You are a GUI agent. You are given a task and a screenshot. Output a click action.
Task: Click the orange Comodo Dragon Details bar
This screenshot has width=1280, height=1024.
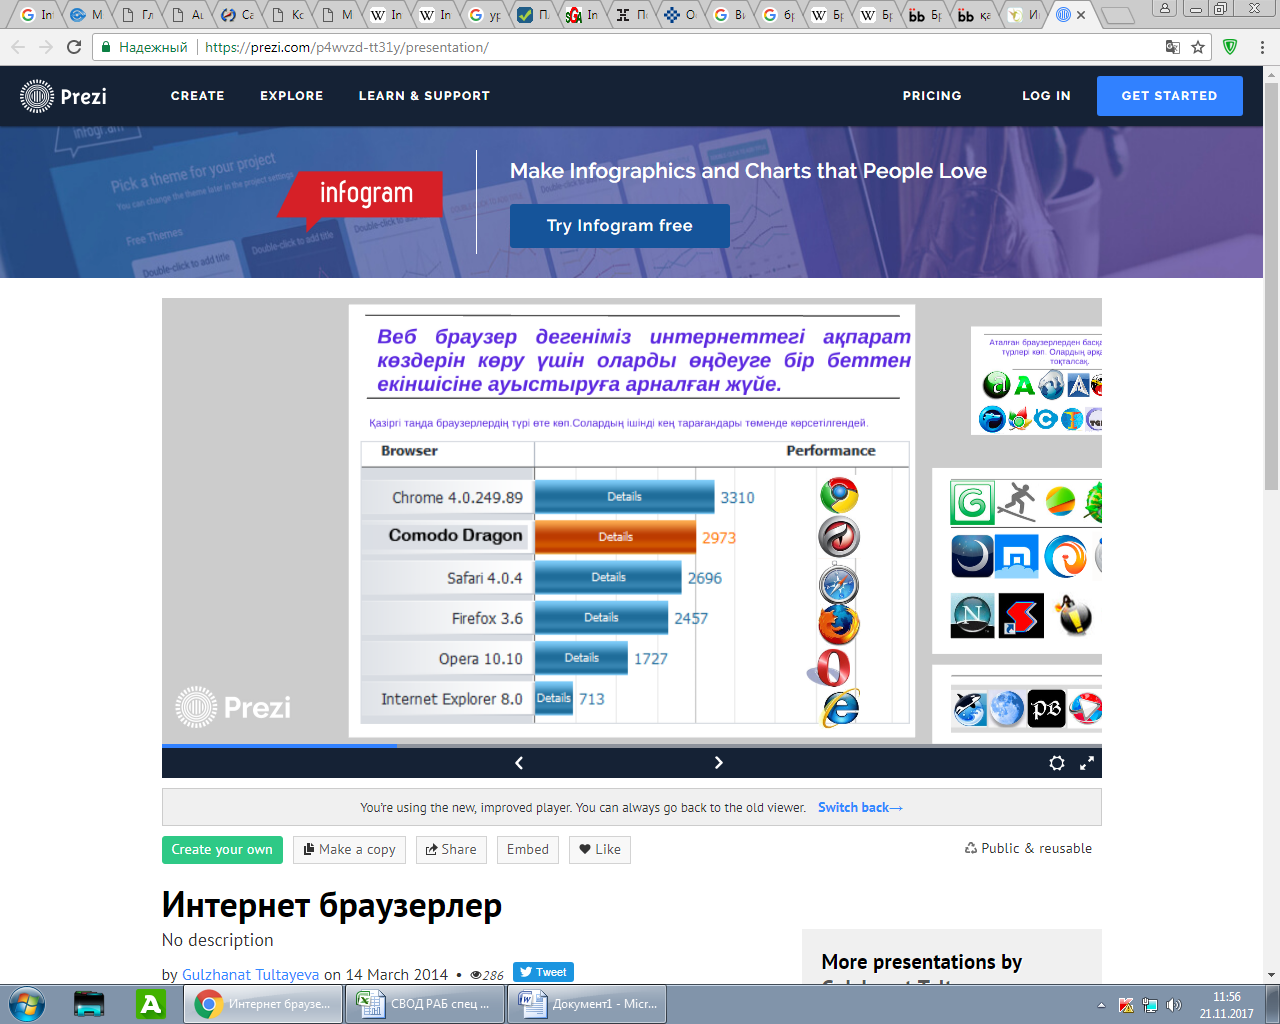(615, 537)
